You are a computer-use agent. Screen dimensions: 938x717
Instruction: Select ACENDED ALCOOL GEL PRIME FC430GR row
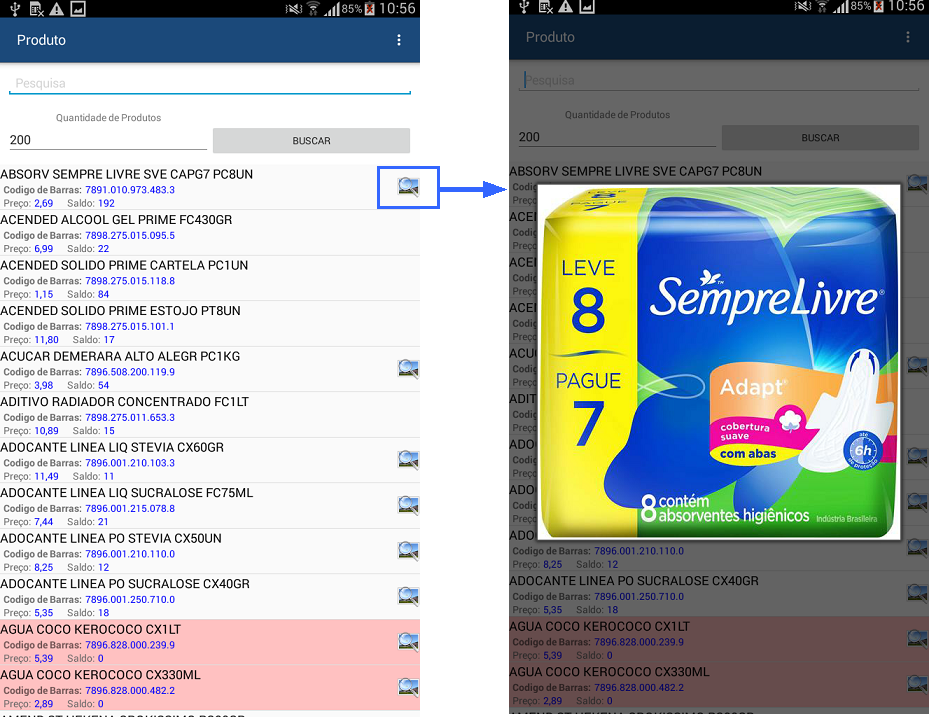click(209, 233)
